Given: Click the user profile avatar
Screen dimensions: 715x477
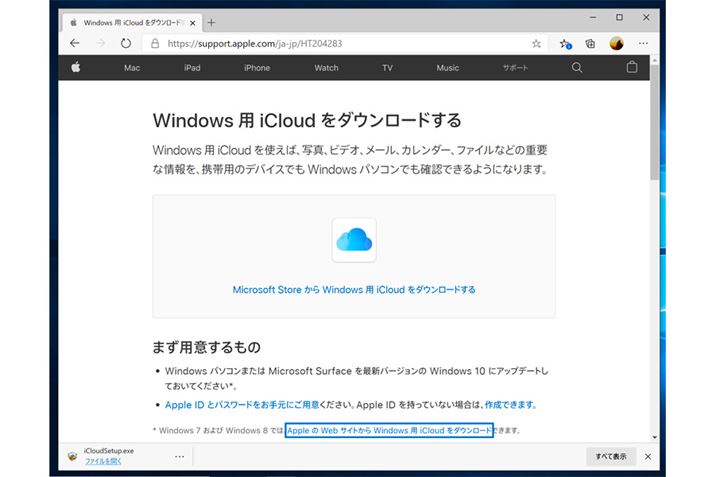Looking at the screenshot, I should 617,44.
